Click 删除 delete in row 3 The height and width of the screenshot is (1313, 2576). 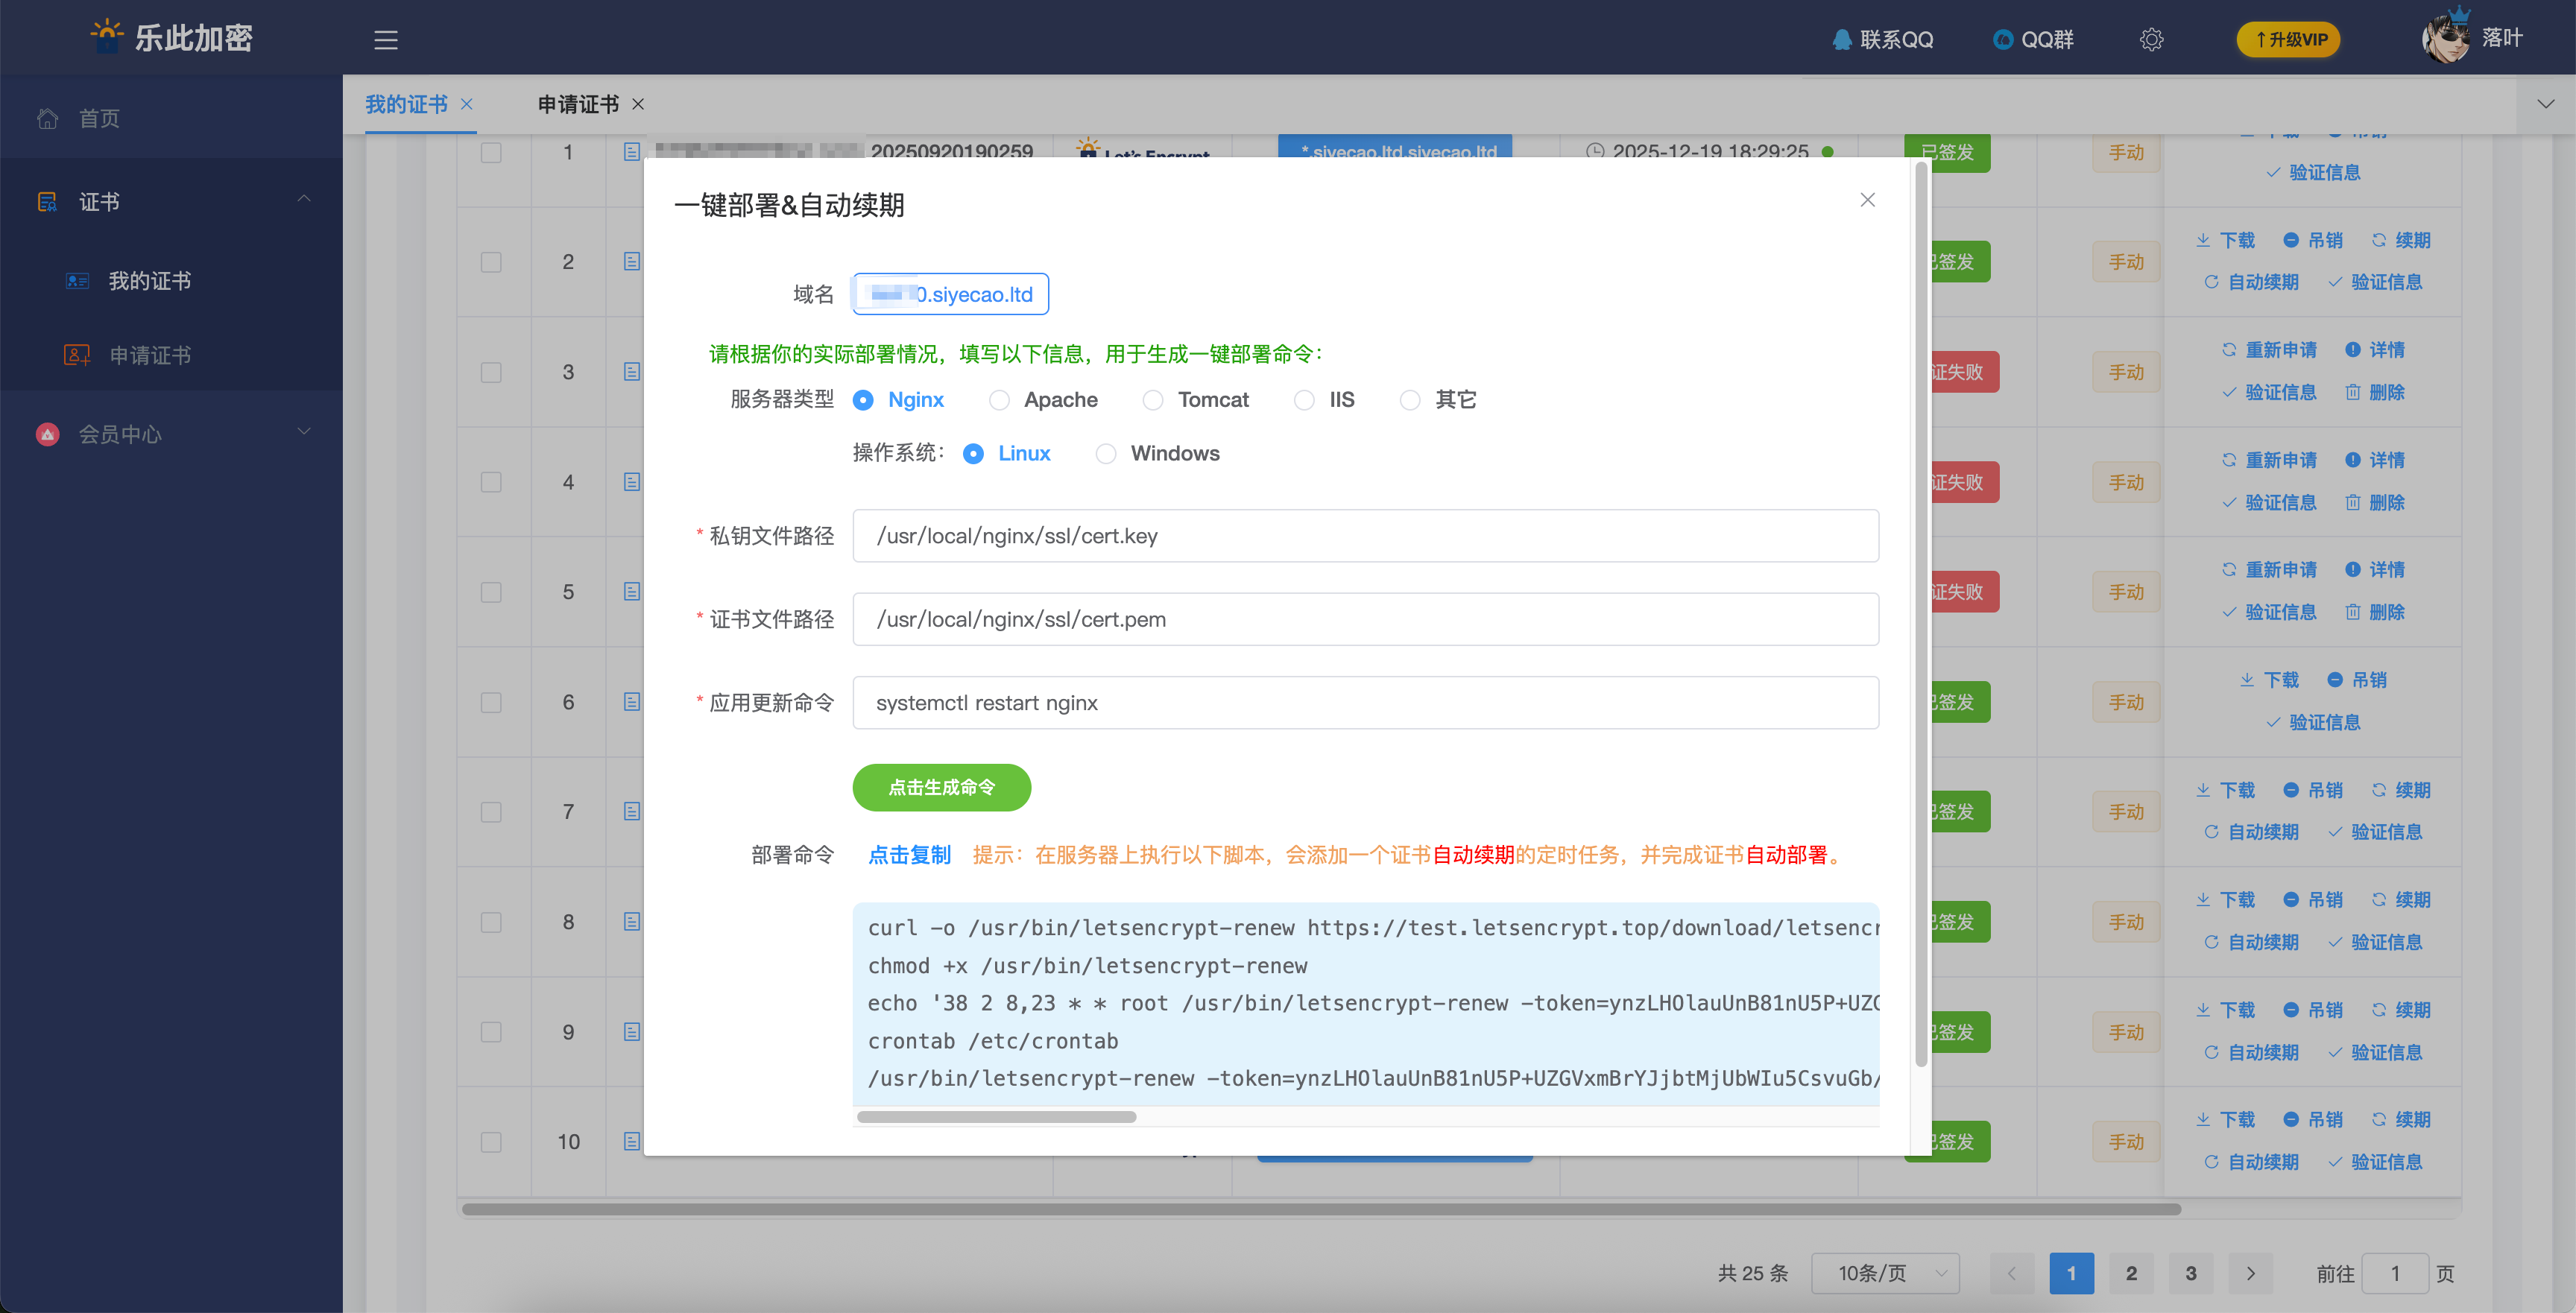[2375, 392]
